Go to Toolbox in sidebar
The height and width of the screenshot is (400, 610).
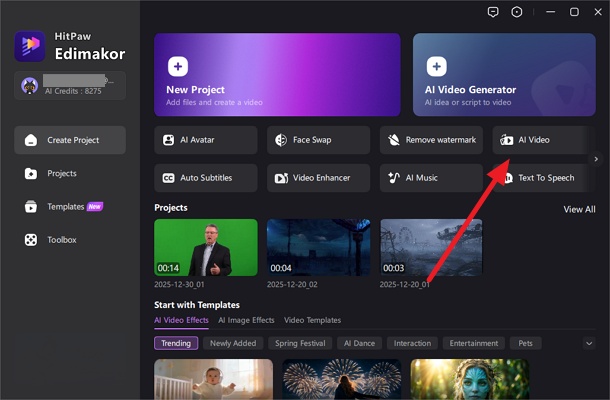coord(62,240)
